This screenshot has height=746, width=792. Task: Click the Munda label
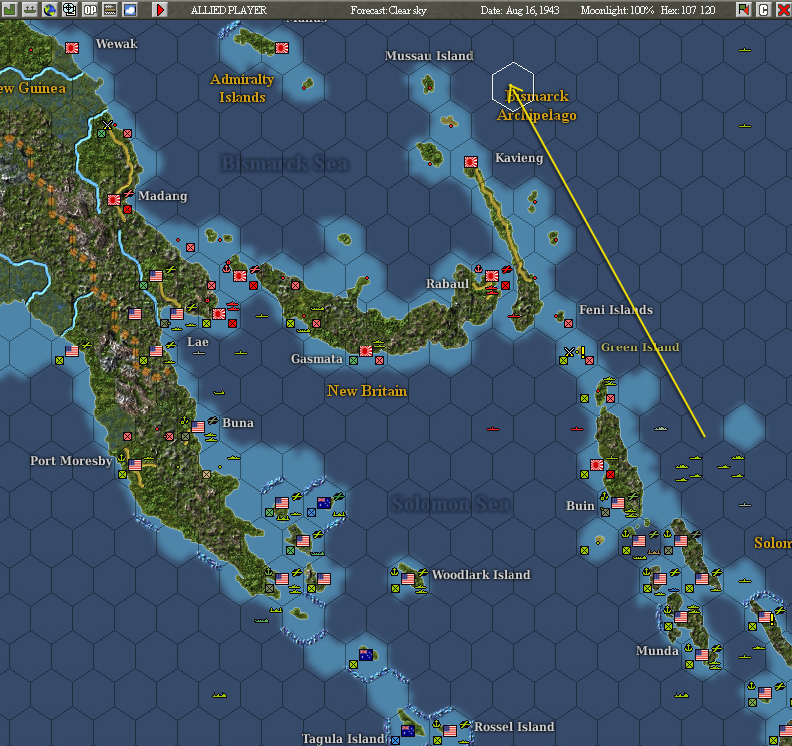tap(657, 651)
